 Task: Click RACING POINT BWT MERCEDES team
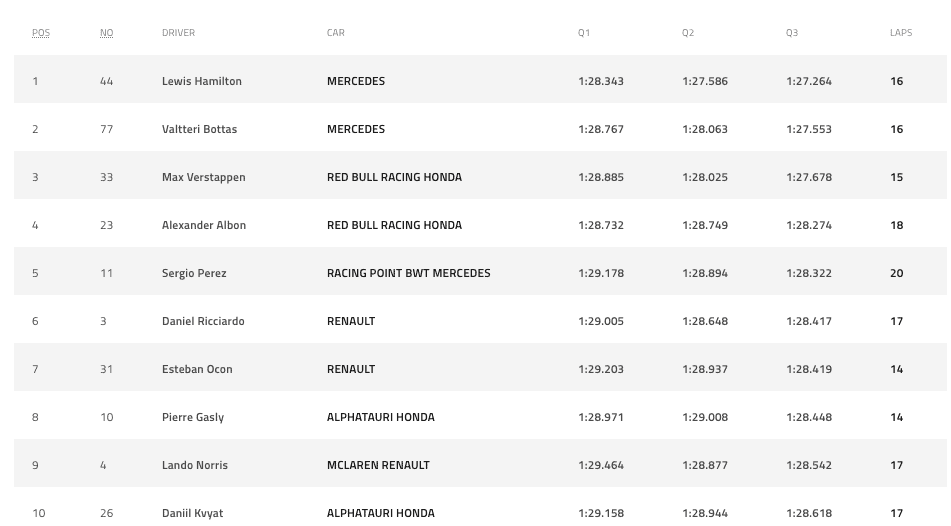point(408,273)
